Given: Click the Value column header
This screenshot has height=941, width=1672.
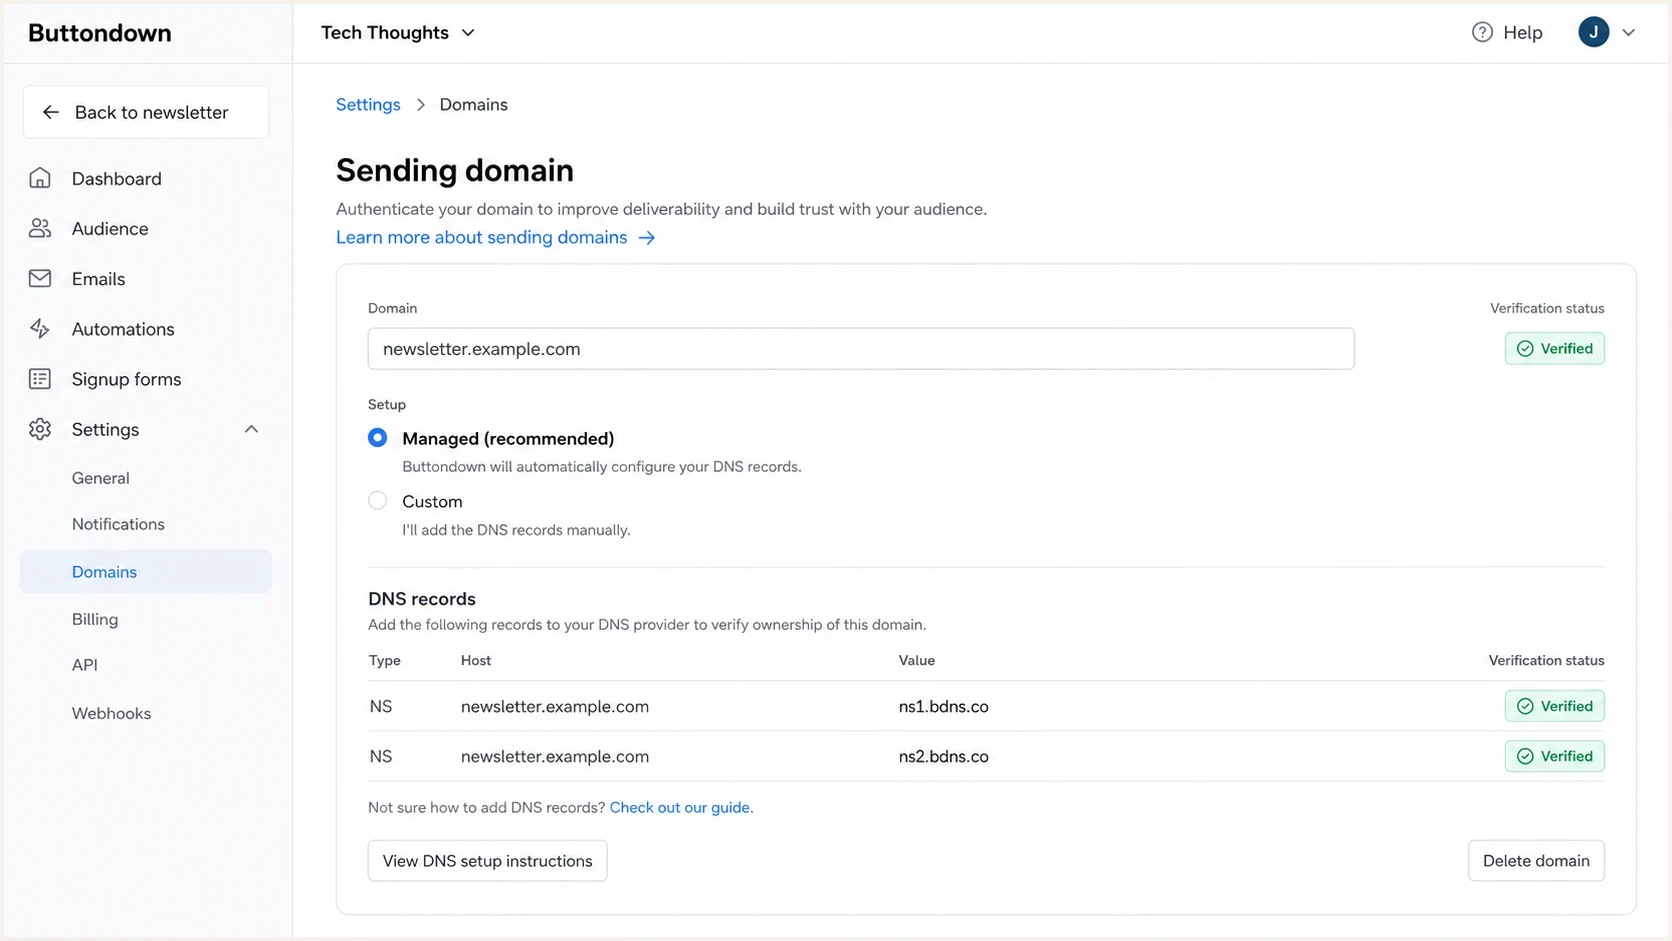Looking at the screenshot, I should click(917, 660).
